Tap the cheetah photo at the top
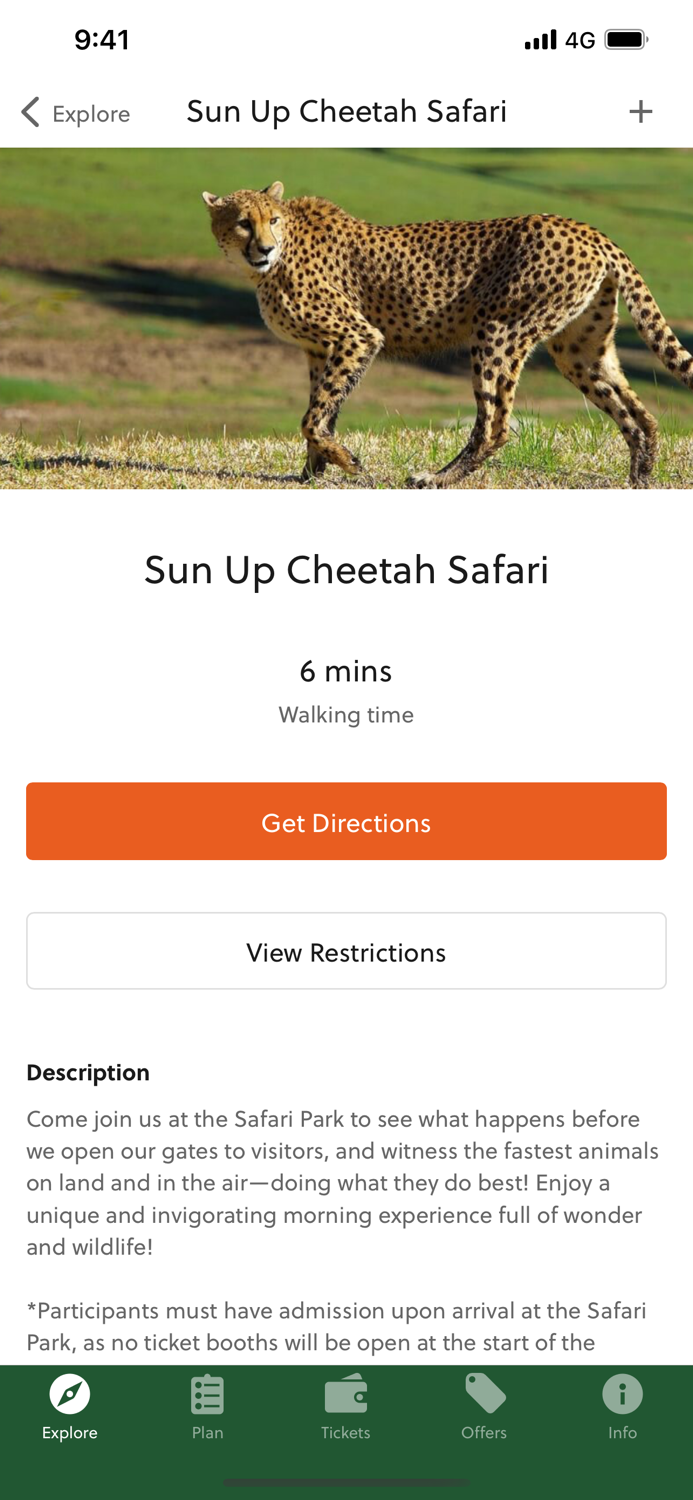 tap(346, 318)
